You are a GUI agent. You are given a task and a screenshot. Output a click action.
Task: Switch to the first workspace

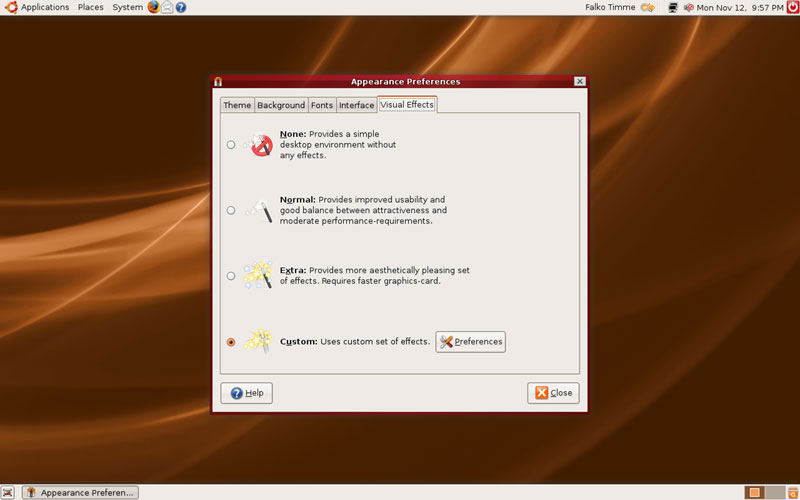click(x=755, y=492)
